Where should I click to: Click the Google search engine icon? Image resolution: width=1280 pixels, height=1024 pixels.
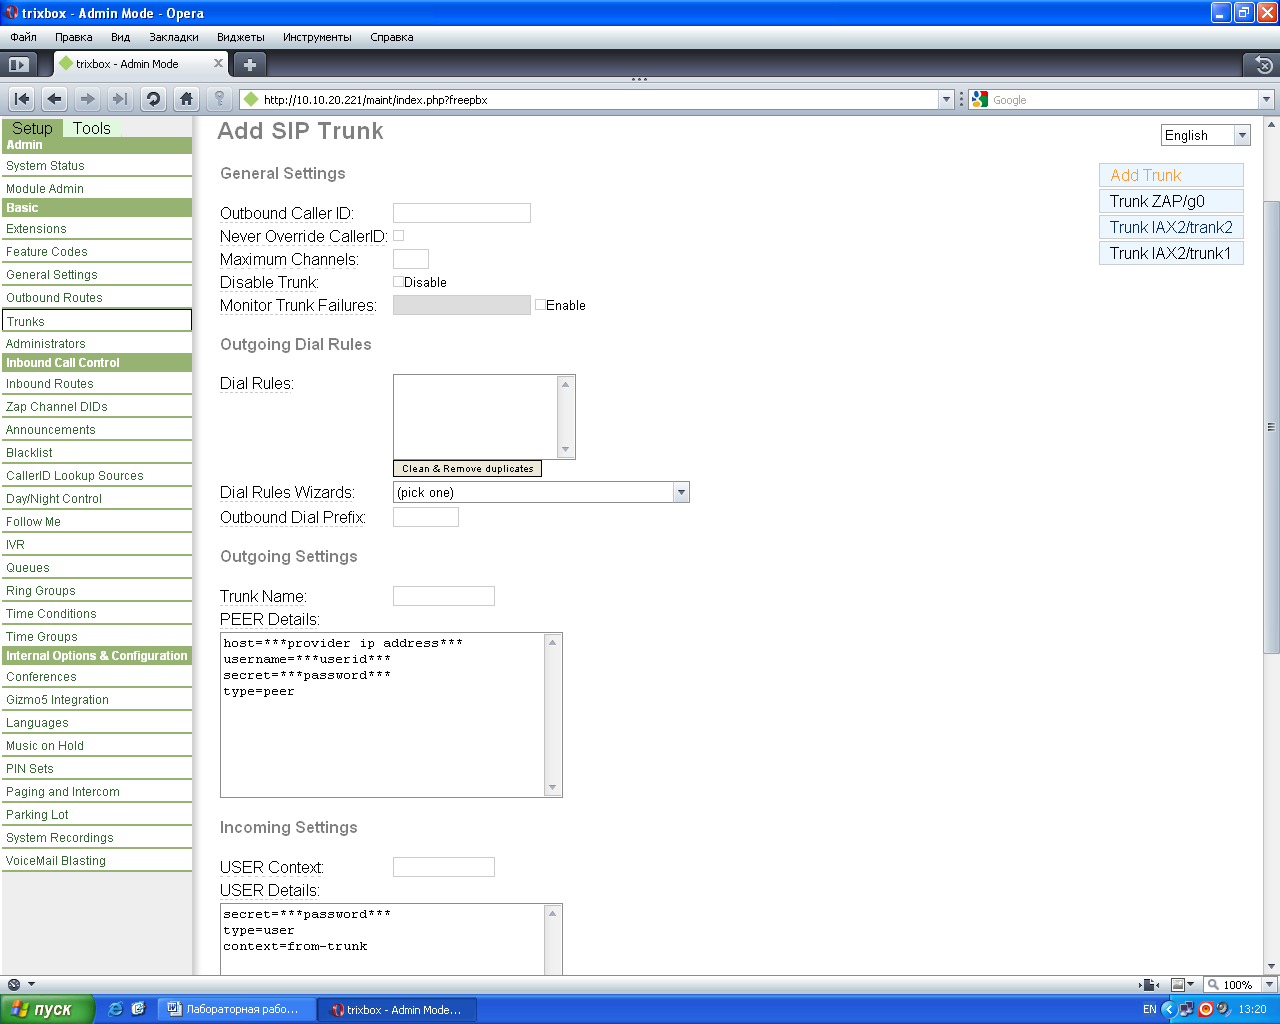click(x=980, y=99)
